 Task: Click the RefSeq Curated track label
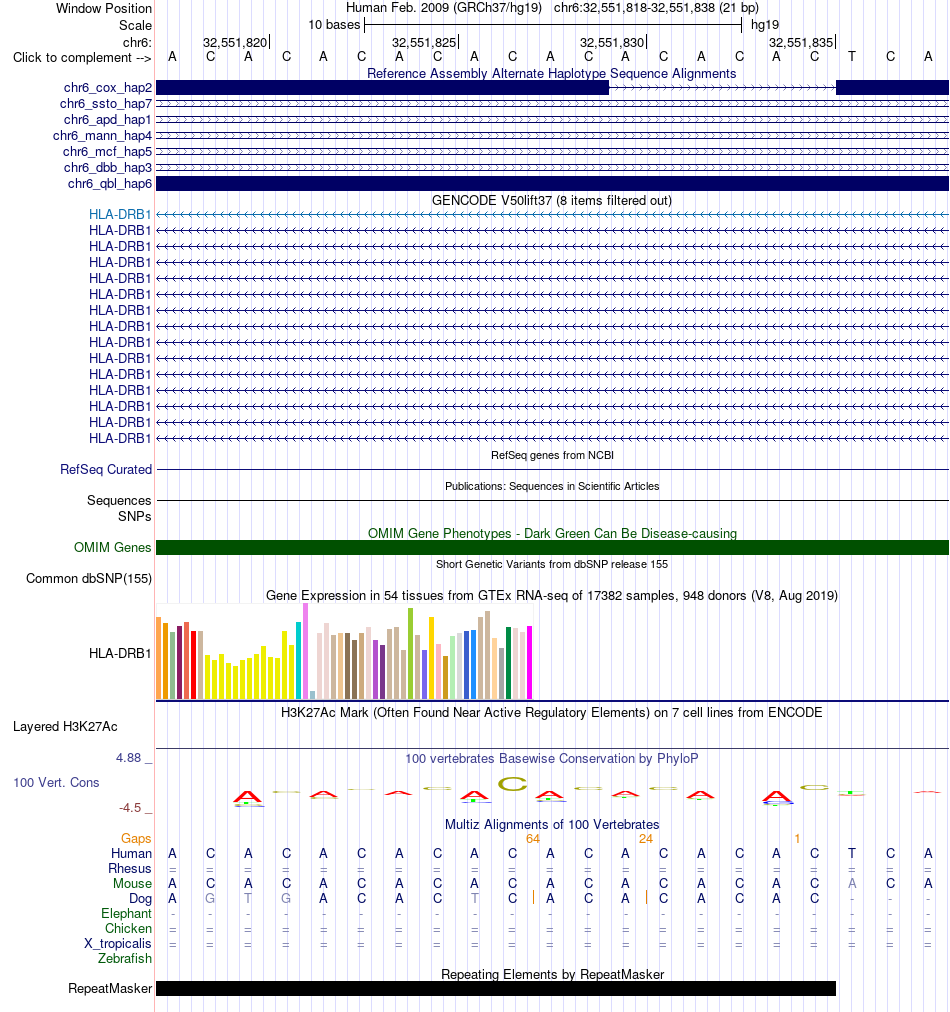[106, 470]
